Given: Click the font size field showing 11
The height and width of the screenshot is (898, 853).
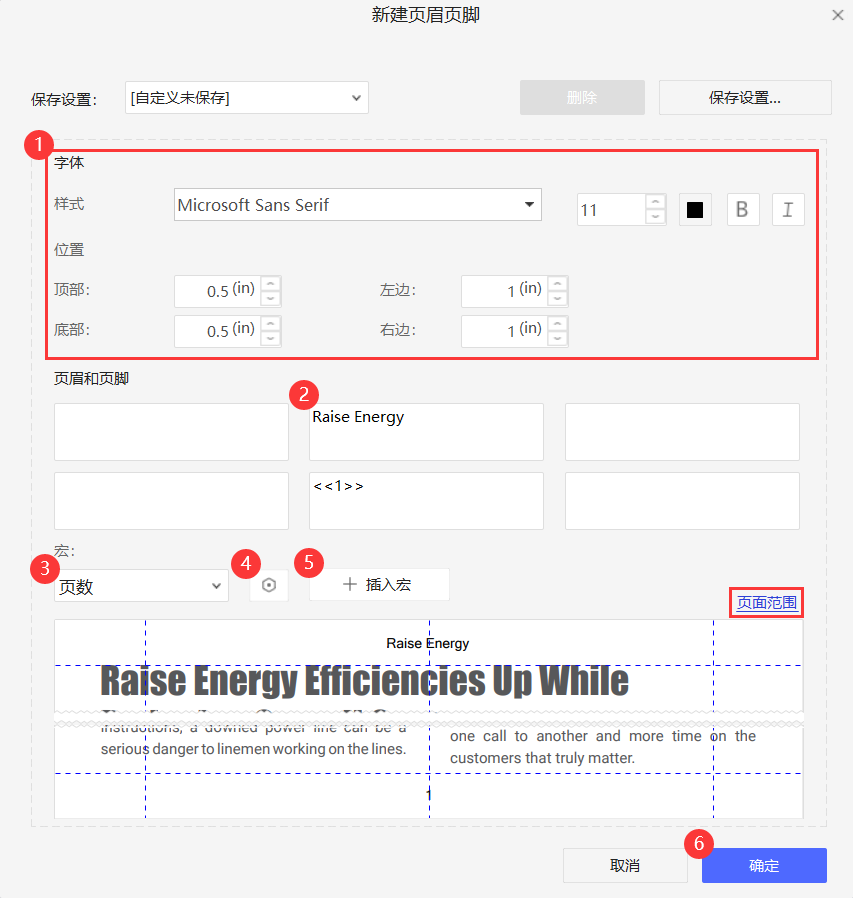Looking at the screenshot, I should [x=611, y=210].
